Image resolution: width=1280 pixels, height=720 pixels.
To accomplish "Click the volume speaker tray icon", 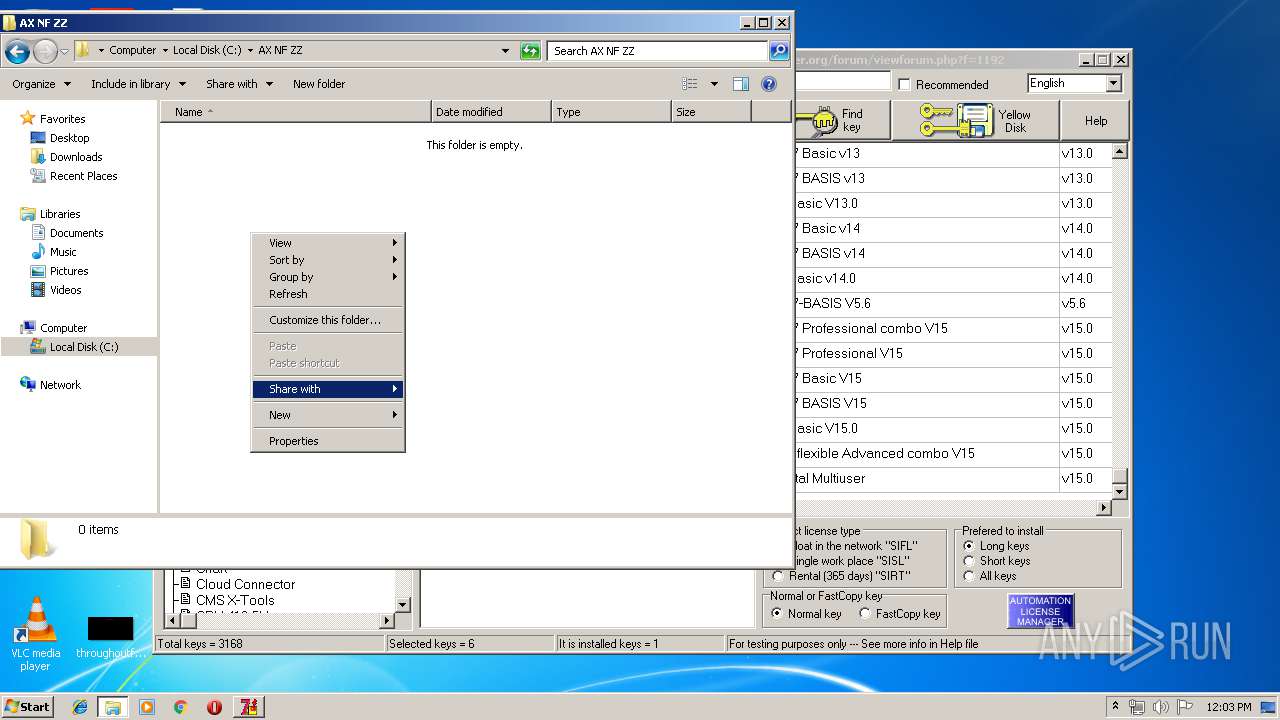I will (1161, 707).
